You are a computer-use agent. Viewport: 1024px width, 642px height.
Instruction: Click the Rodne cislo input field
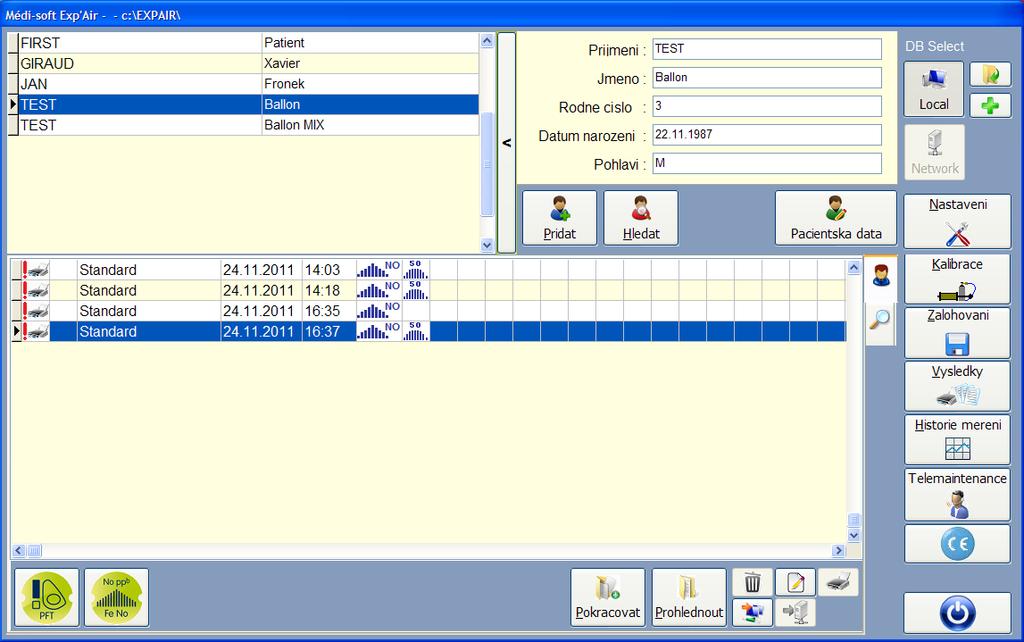pos(767,106)
